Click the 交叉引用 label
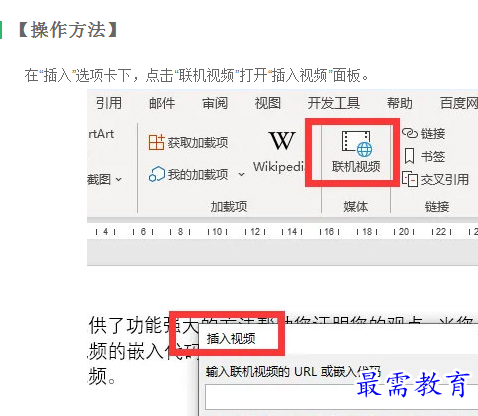Image resolution: width=478 pixels, height=416 pixels. point(445,180)
